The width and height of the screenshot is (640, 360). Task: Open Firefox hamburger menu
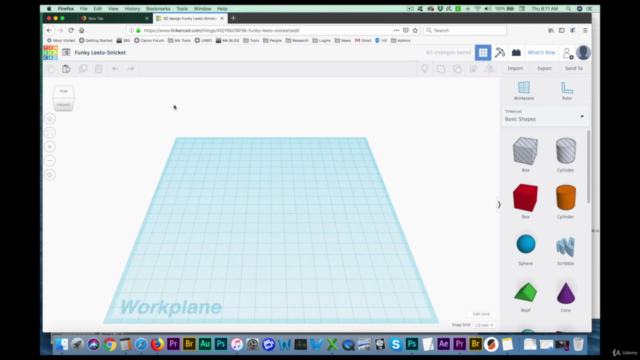pos(585,30)
